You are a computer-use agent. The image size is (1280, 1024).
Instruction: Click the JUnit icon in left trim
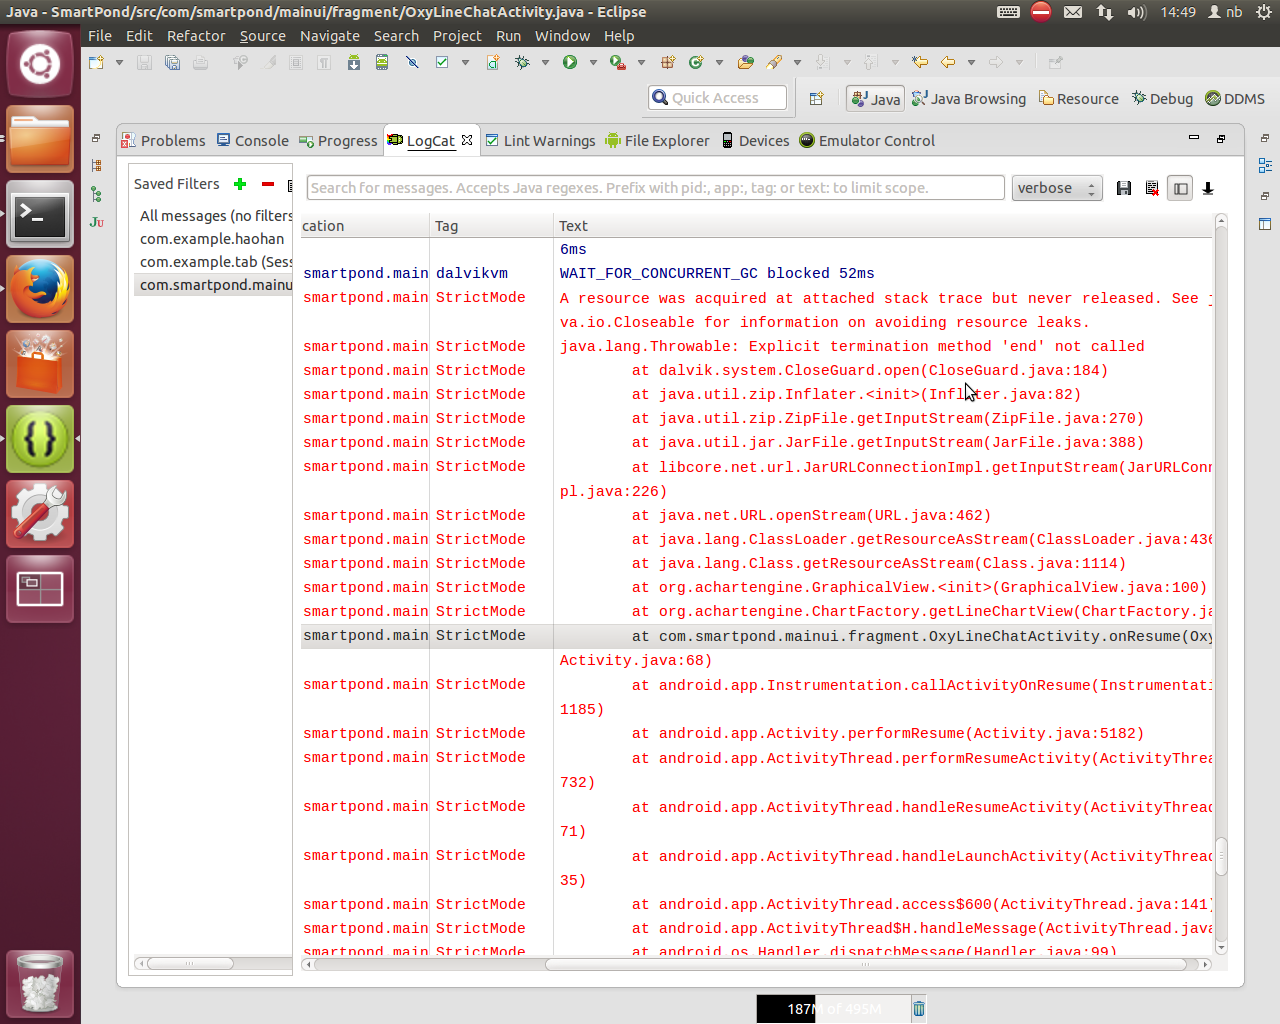[97, 222]
